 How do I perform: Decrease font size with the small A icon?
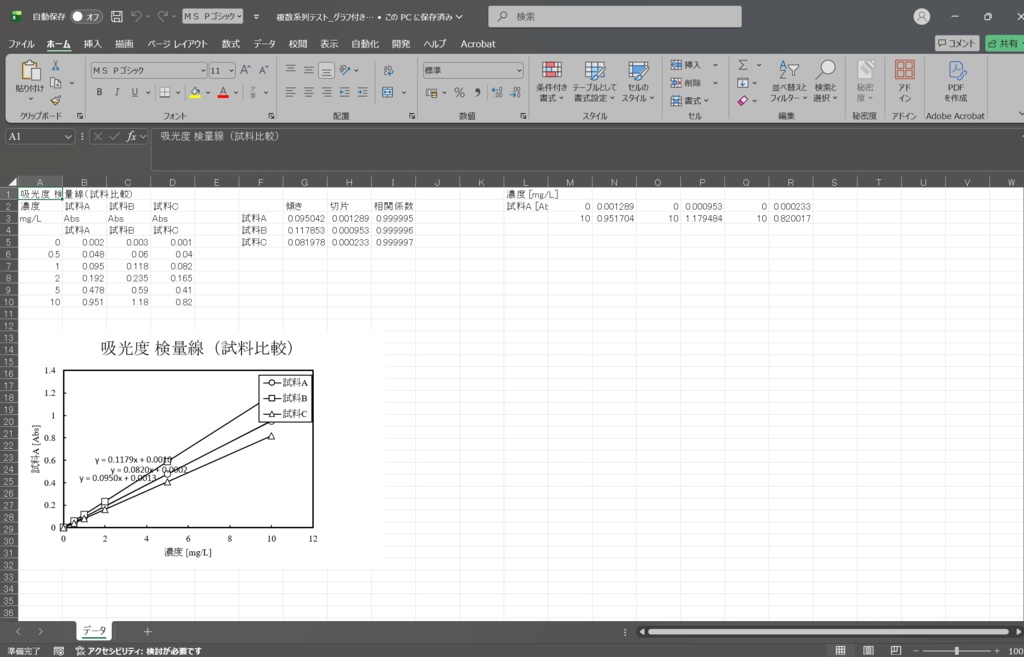click(x=263, y=70)
